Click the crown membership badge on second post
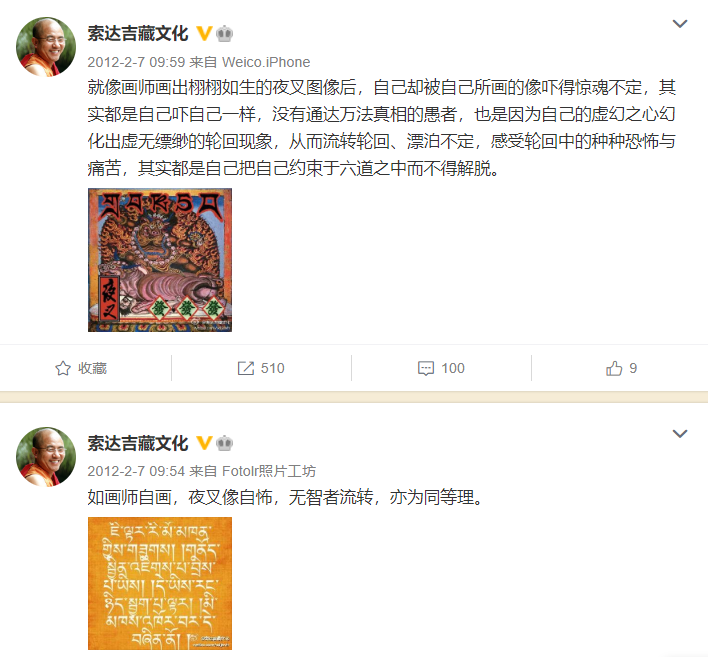Image resolution: width=708 pixels, height=657 pixels. click(224, 443)
